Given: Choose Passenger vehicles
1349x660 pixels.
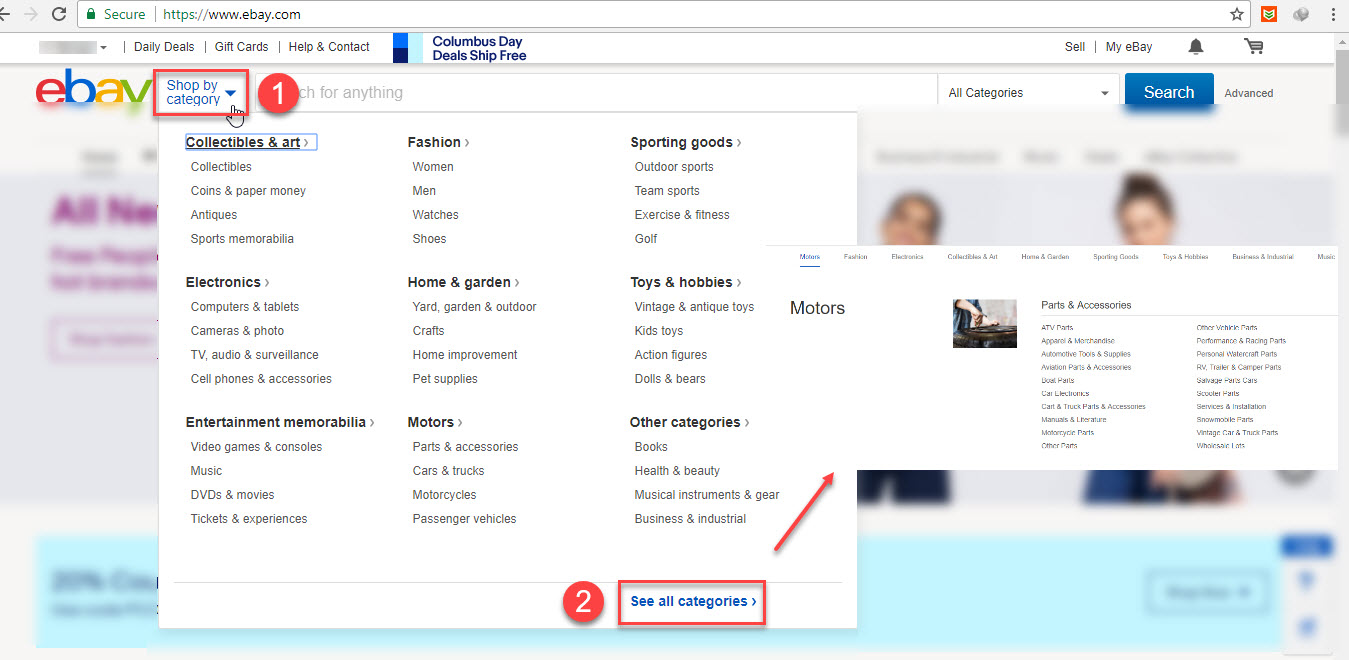Looking at the screenshot, I should coord(464,519).
